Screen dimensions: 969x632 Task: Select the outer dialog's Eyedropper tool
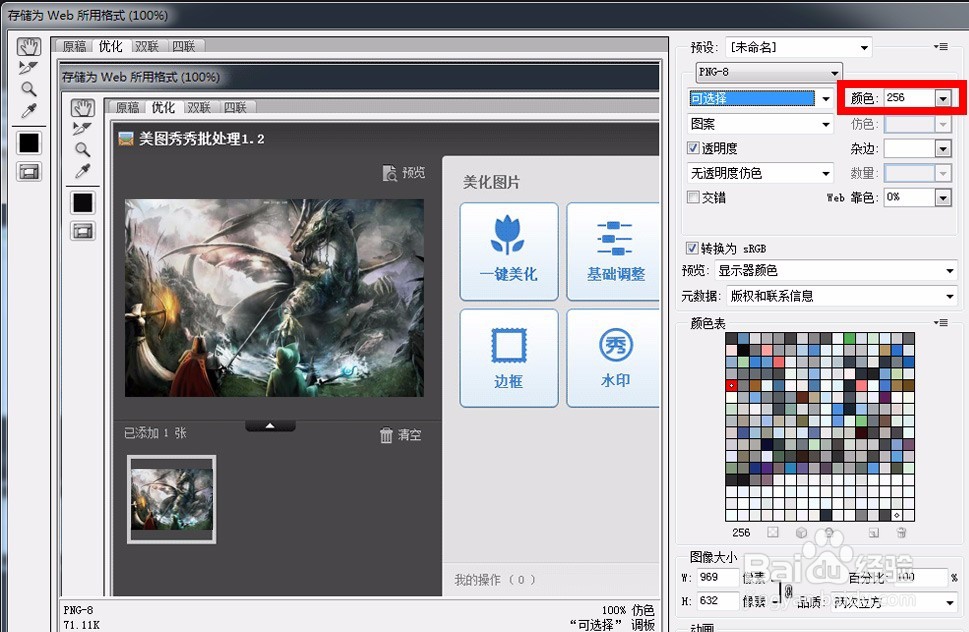[28, 111]
